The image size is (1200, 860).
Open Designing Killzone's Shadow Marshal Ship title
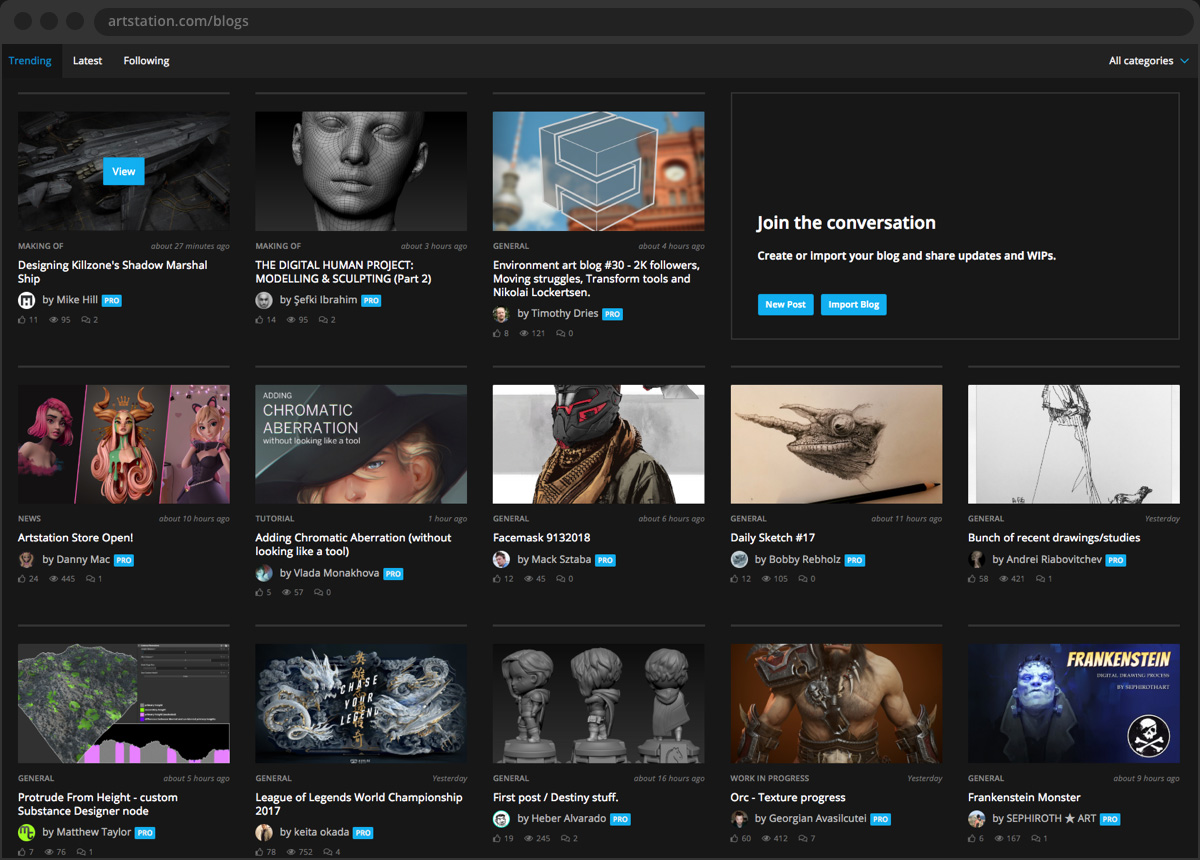pos(113,272)
